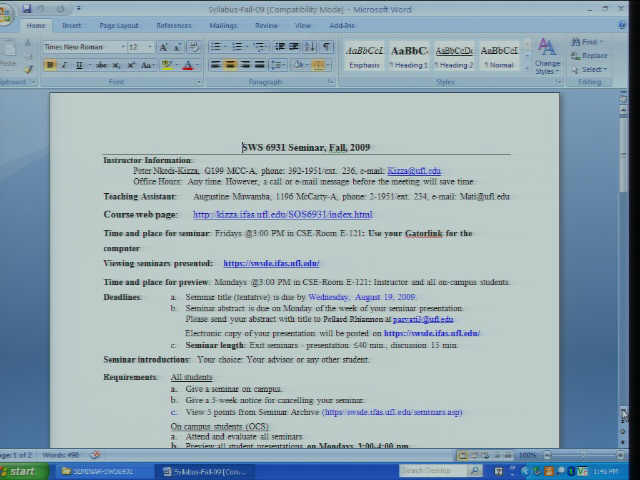Image resolution: width=640 pixels, height=480 pixels.
Task: Switch to the Add-Ins tab
Action: click(342, 25)
